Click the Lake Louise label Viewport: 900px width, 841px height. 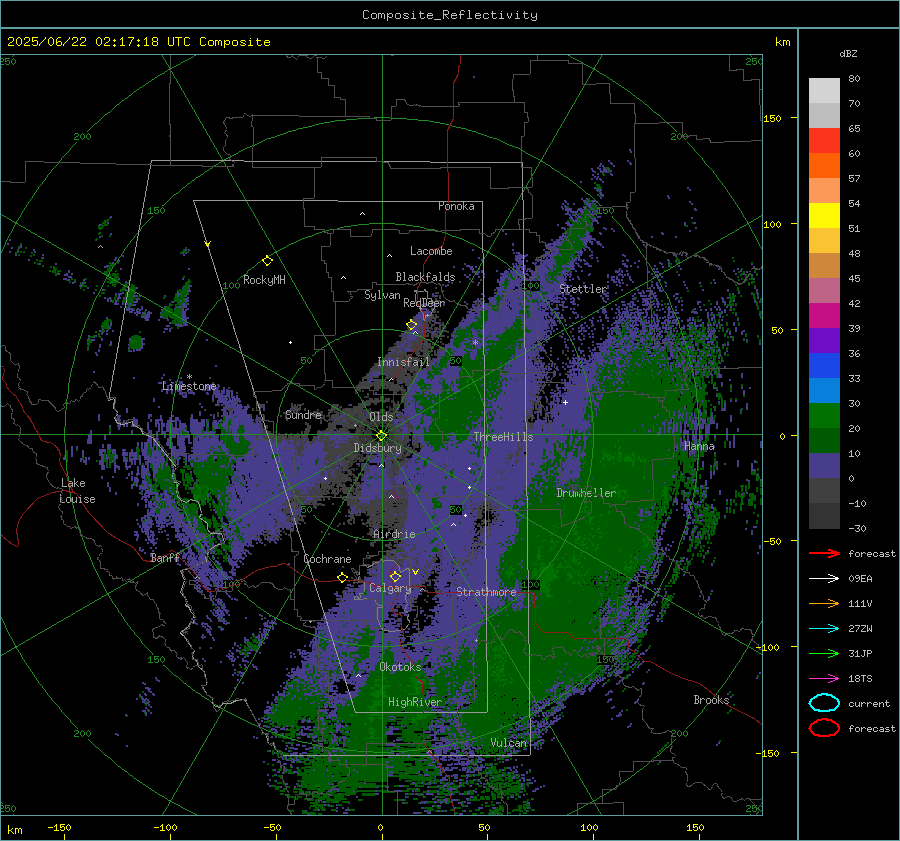(77, 491)
